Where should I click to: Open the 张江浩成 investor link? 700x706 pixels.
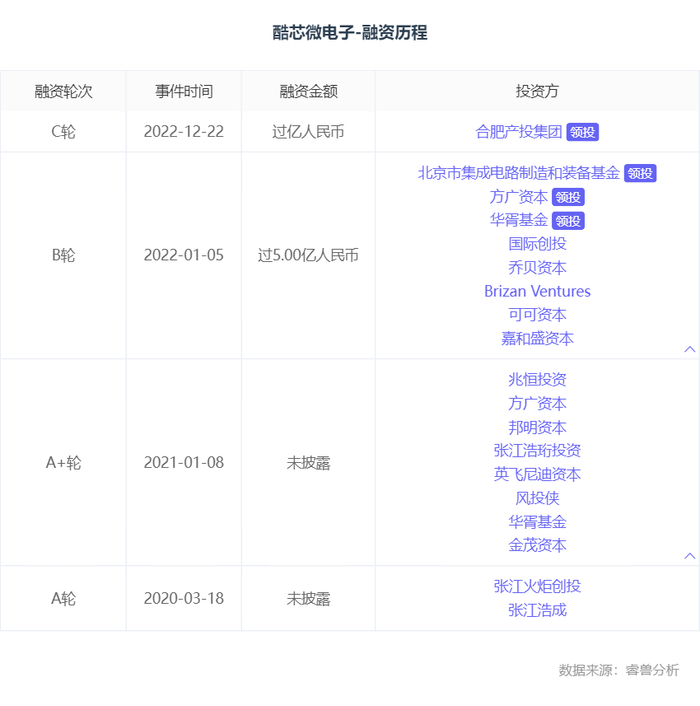[537, 610]
